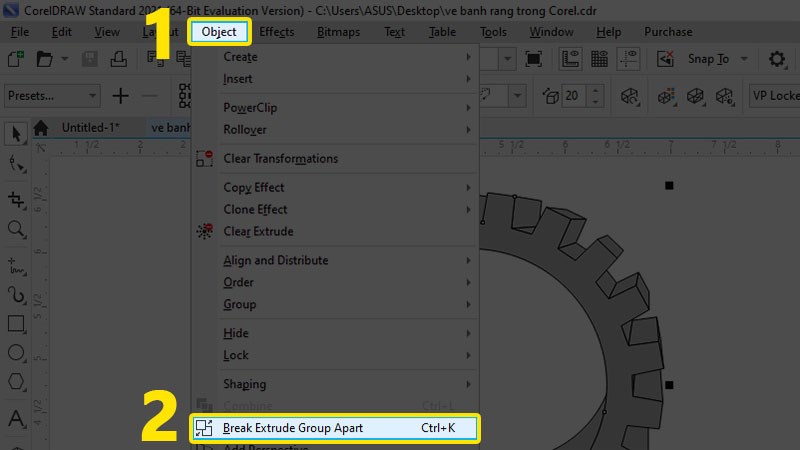Open the Effects menu
800x450 pixels.
[x=277, y=32]
